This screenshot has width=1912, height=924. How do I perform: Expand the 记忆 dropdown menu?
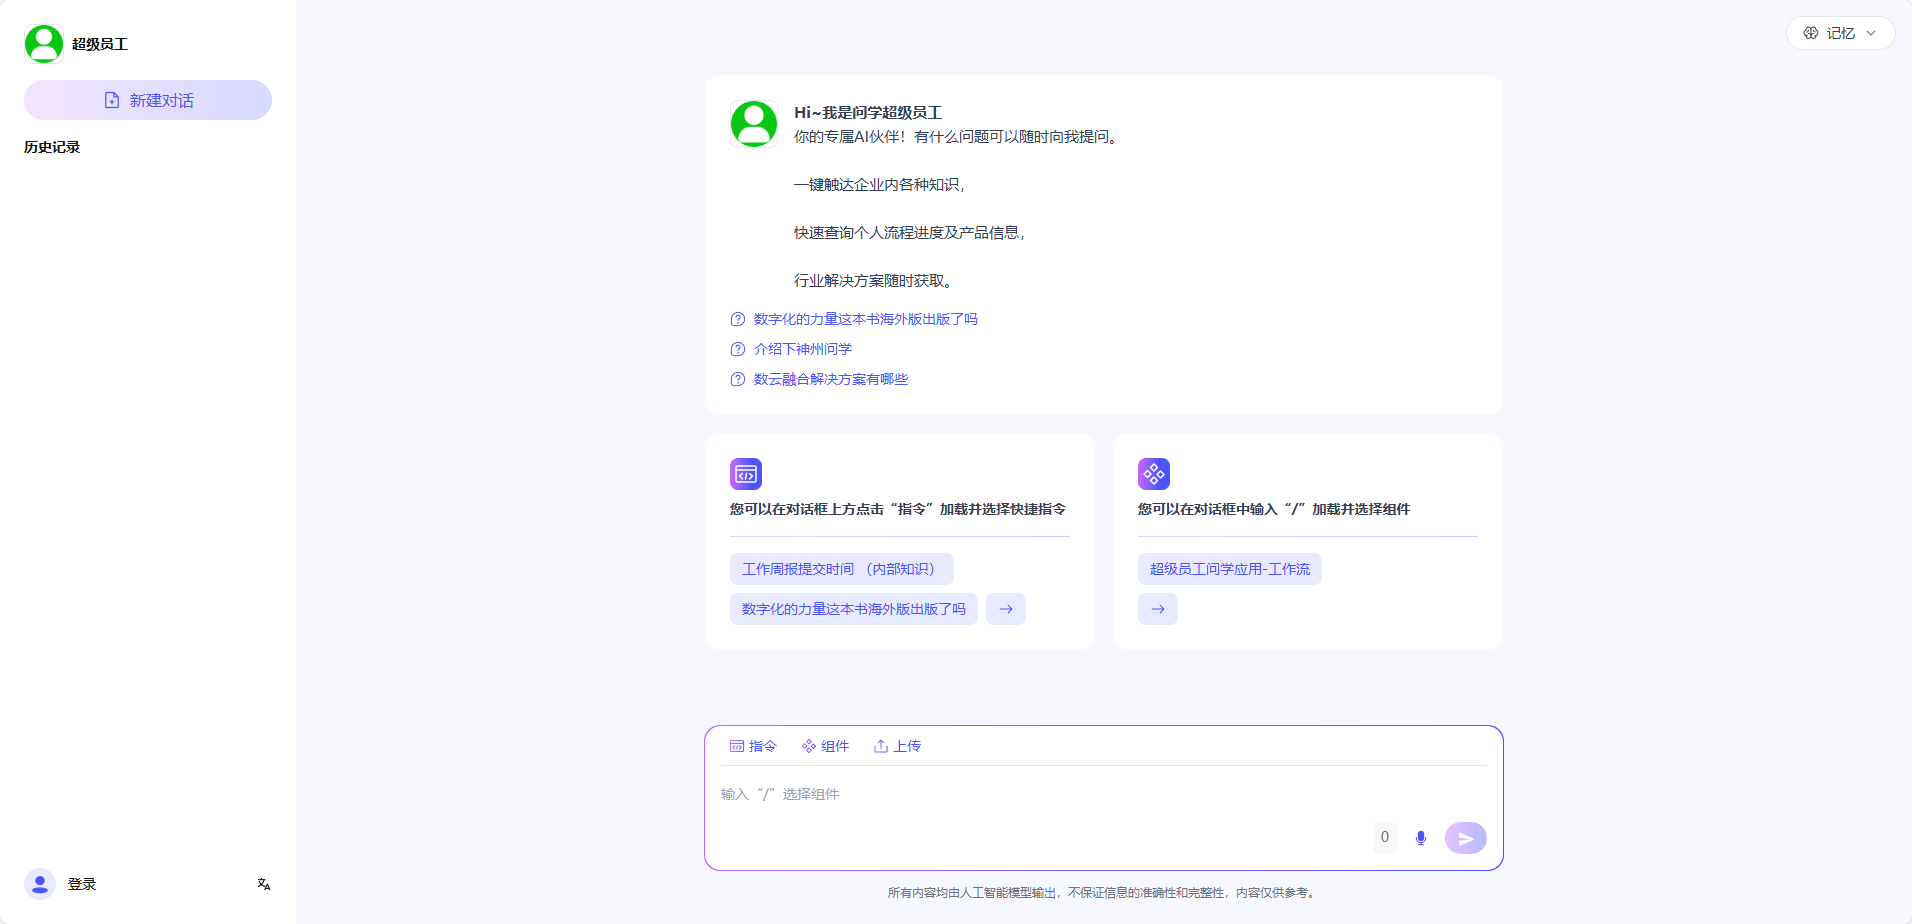[x=1840, y=33]
